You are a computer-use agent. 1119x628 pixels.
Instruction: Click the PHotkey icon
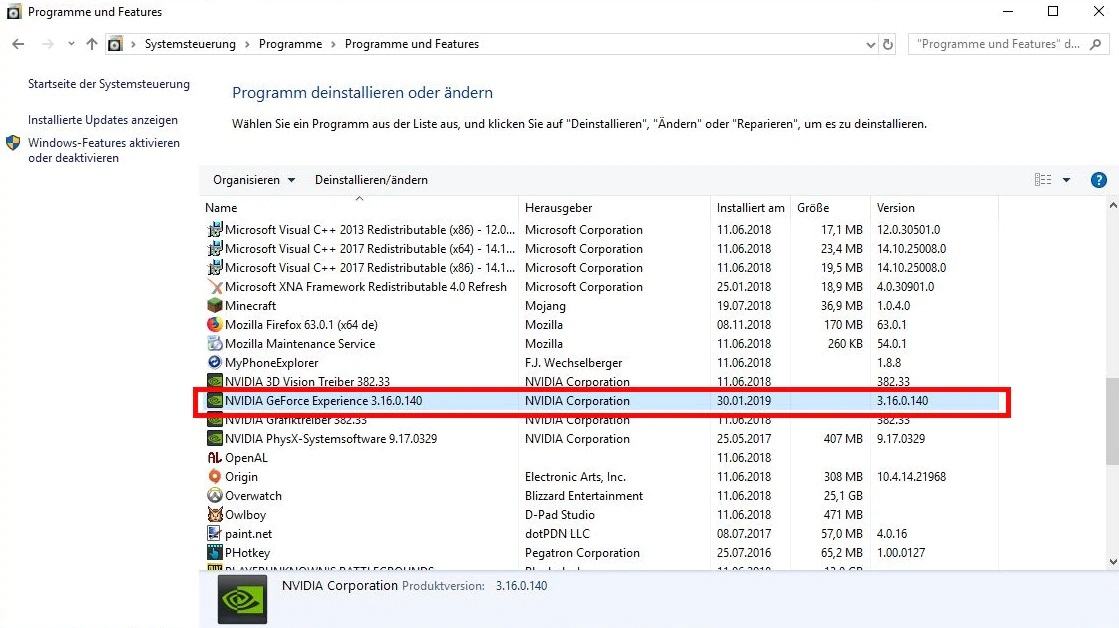point(214,552)
